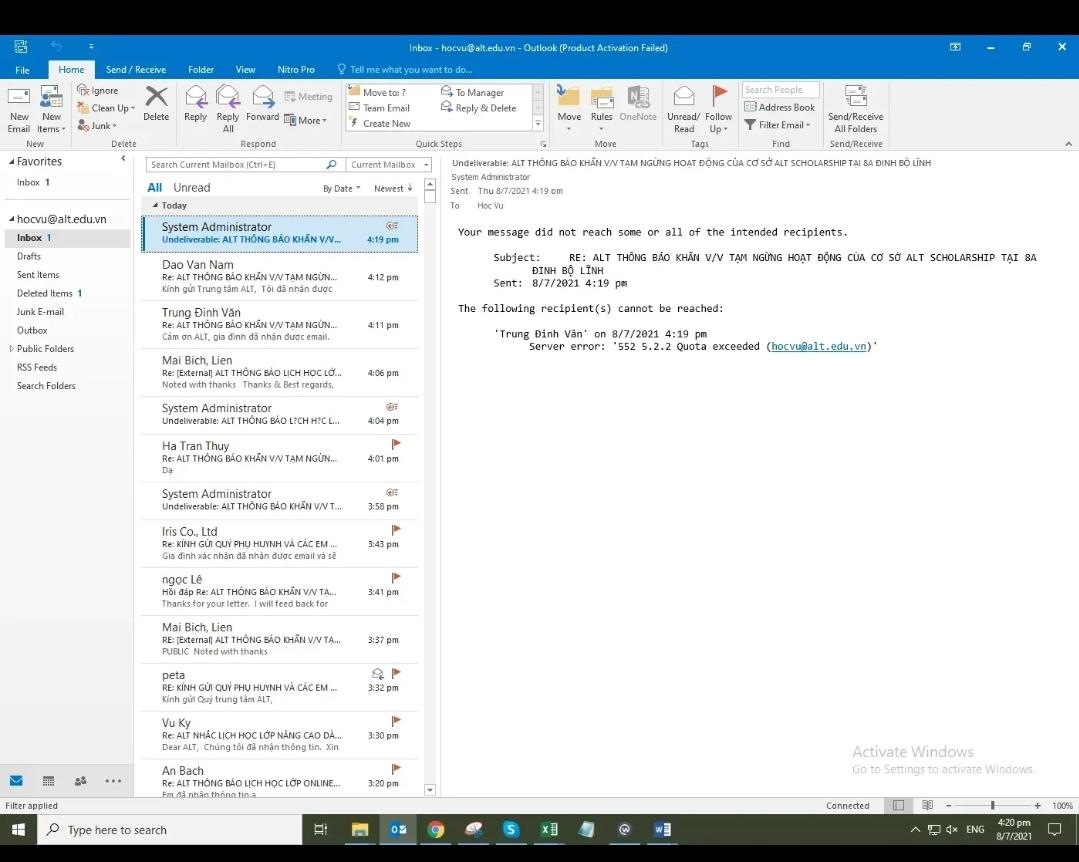Image resolution: width=1079 pixels, height=862 pixels.
Task: Expand the Public Folders node
Action: [x=11, y=349]
